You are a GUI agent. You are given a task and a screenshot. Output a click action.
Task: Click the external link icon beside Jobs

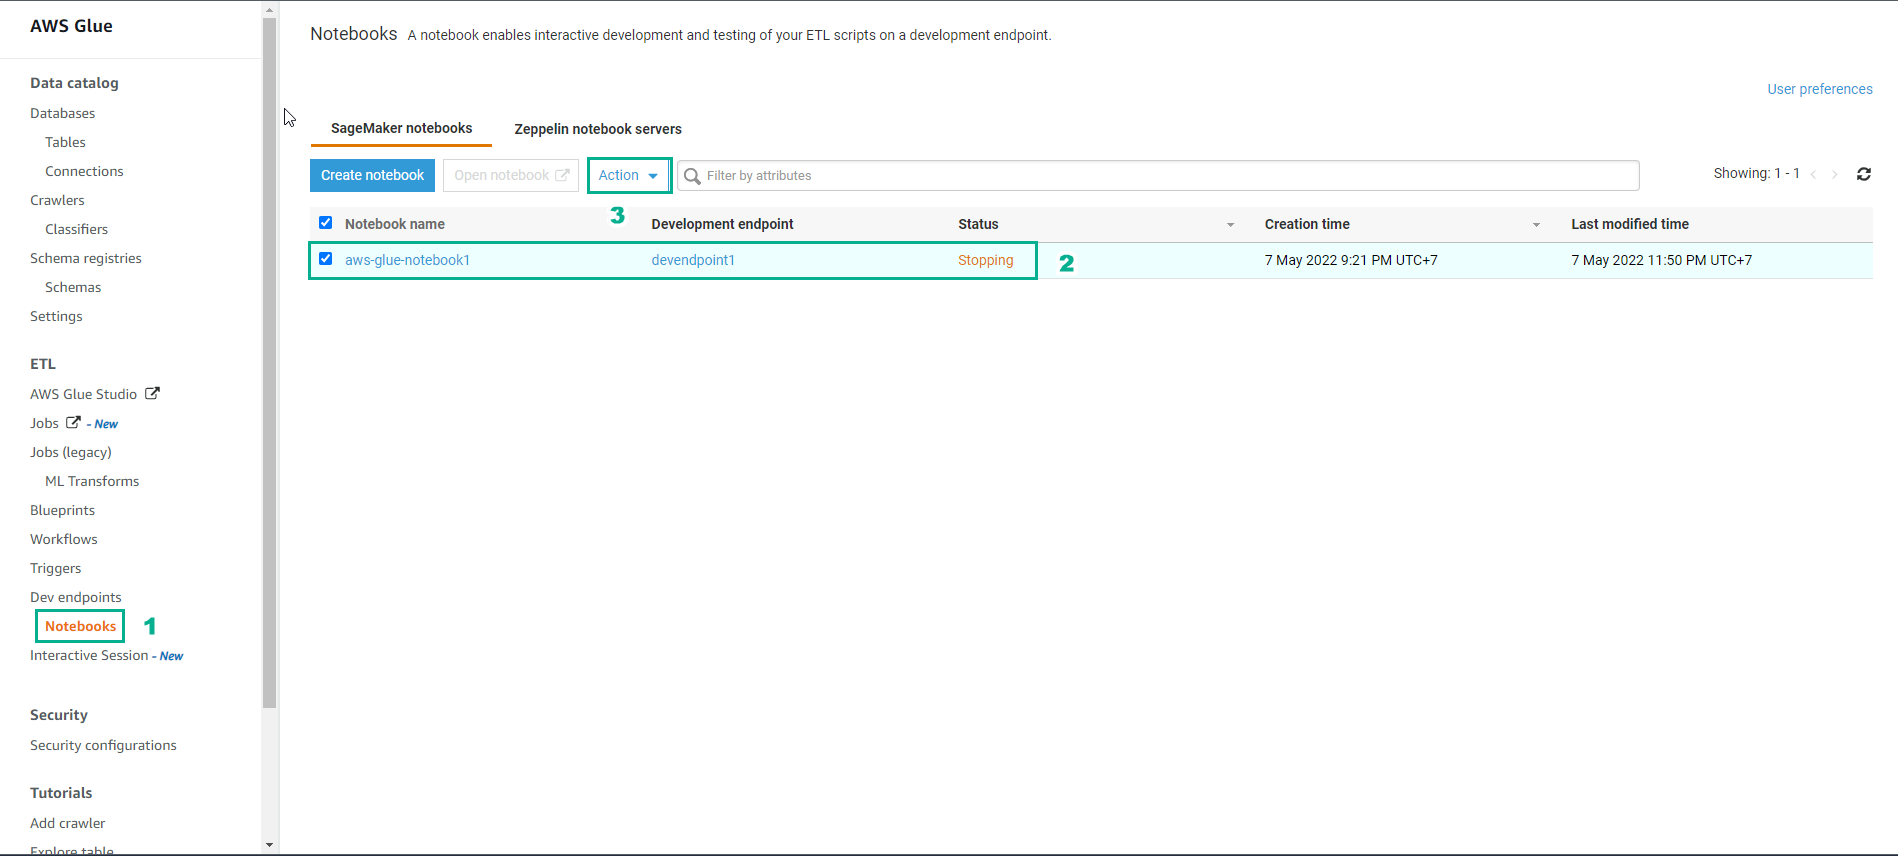(73, 422)
